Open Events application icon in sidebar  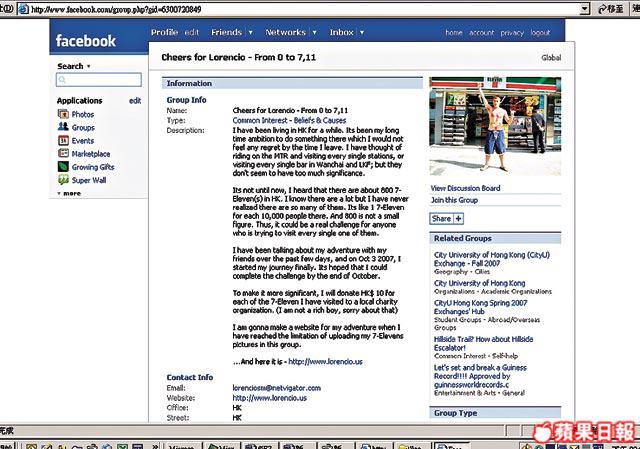63,140
